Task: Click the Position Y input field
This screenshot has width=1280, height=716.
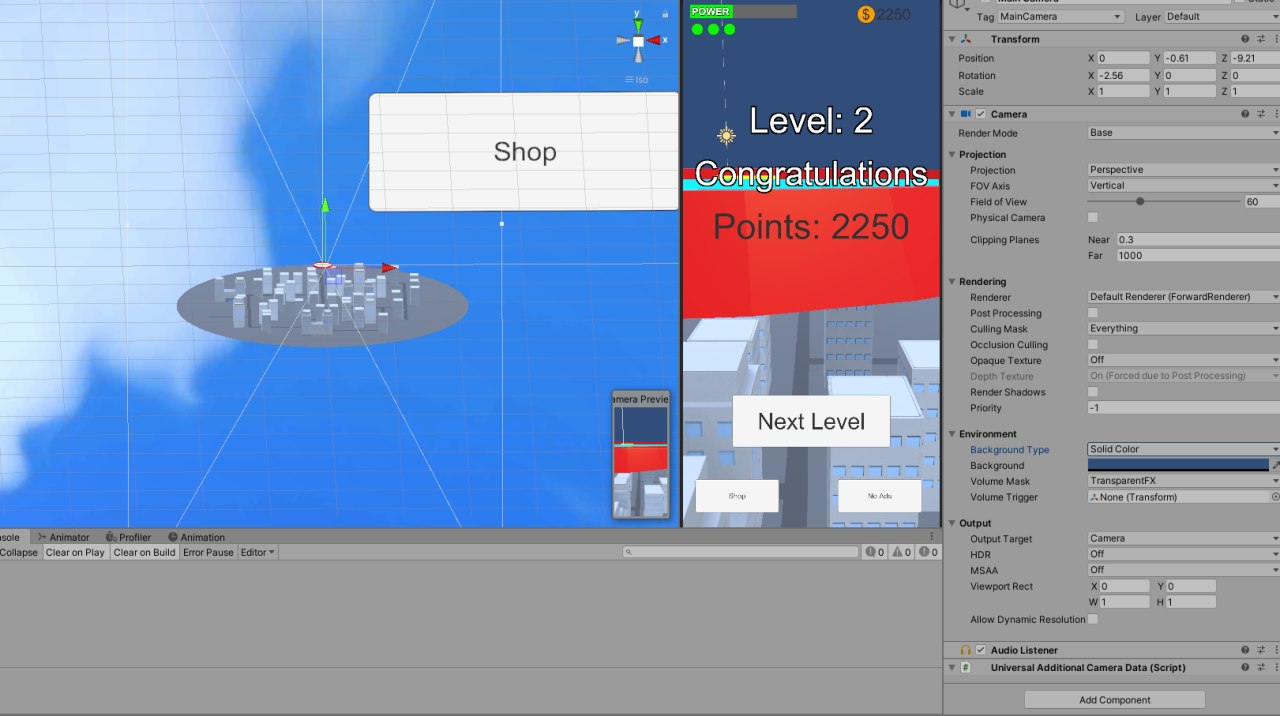Action: [x=1189, y=58]
